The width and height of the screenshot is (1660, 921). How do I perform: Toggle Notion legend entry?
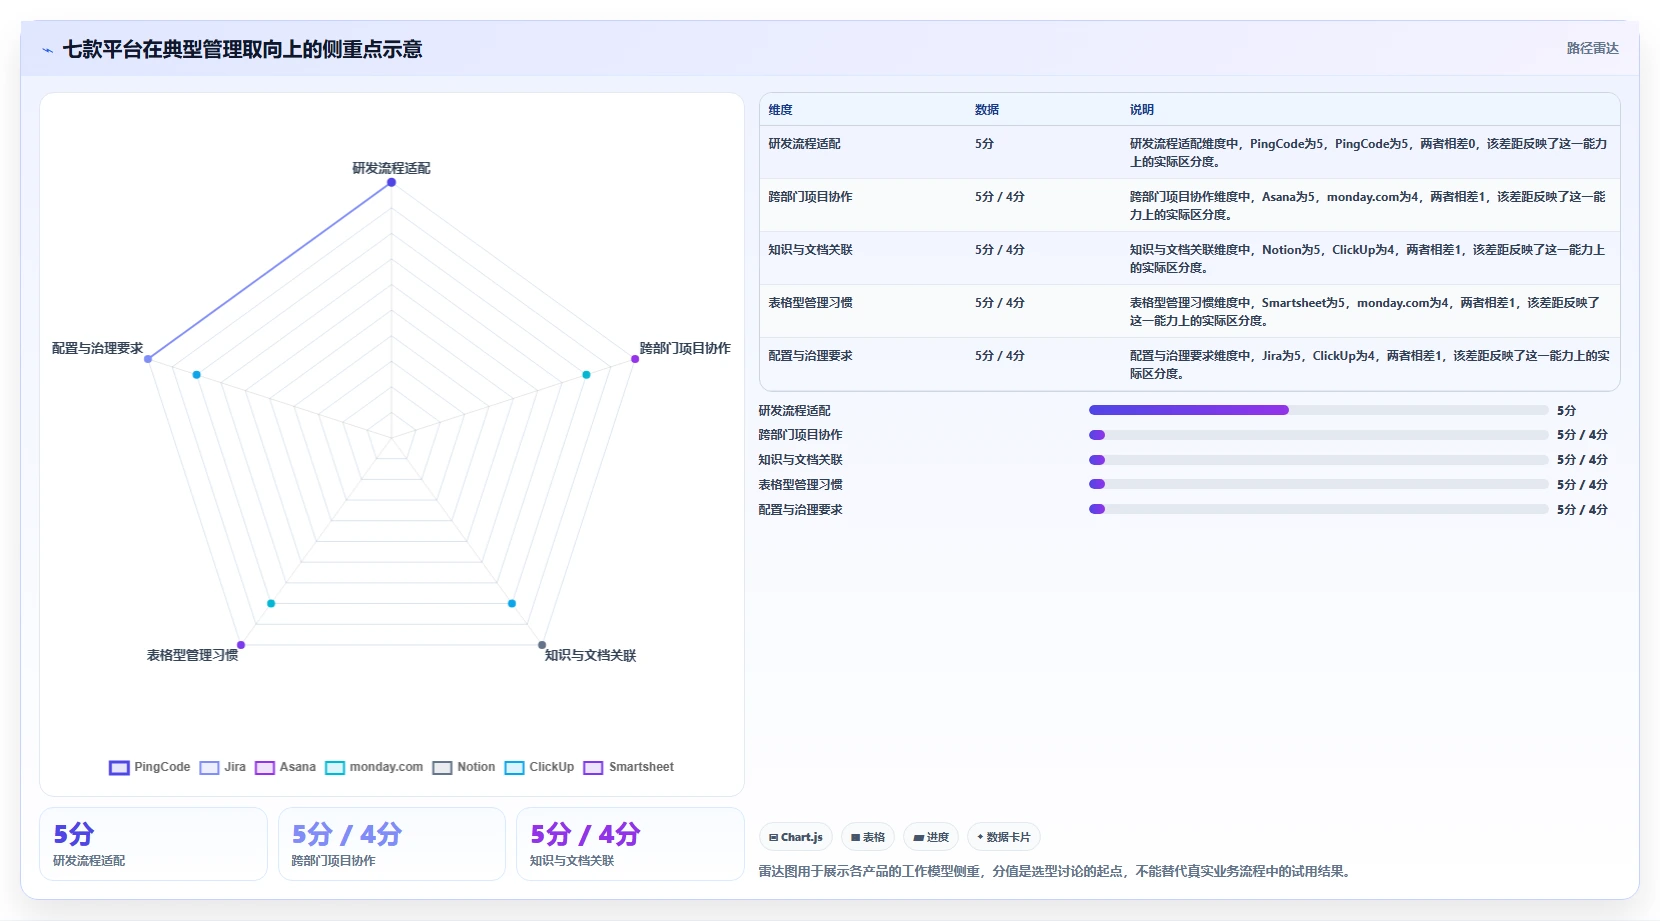click(464, 767)
